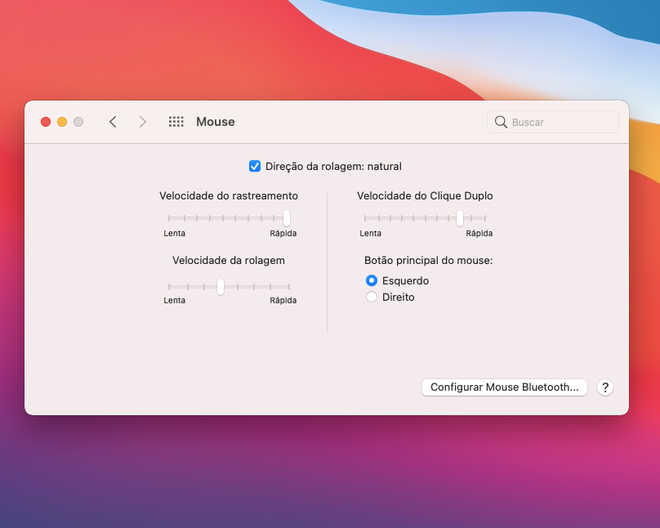Click Rápida under Velocidade do rastreamento
Image resolution: width=660 pixels, height=528 pixels.
point(283,233)
